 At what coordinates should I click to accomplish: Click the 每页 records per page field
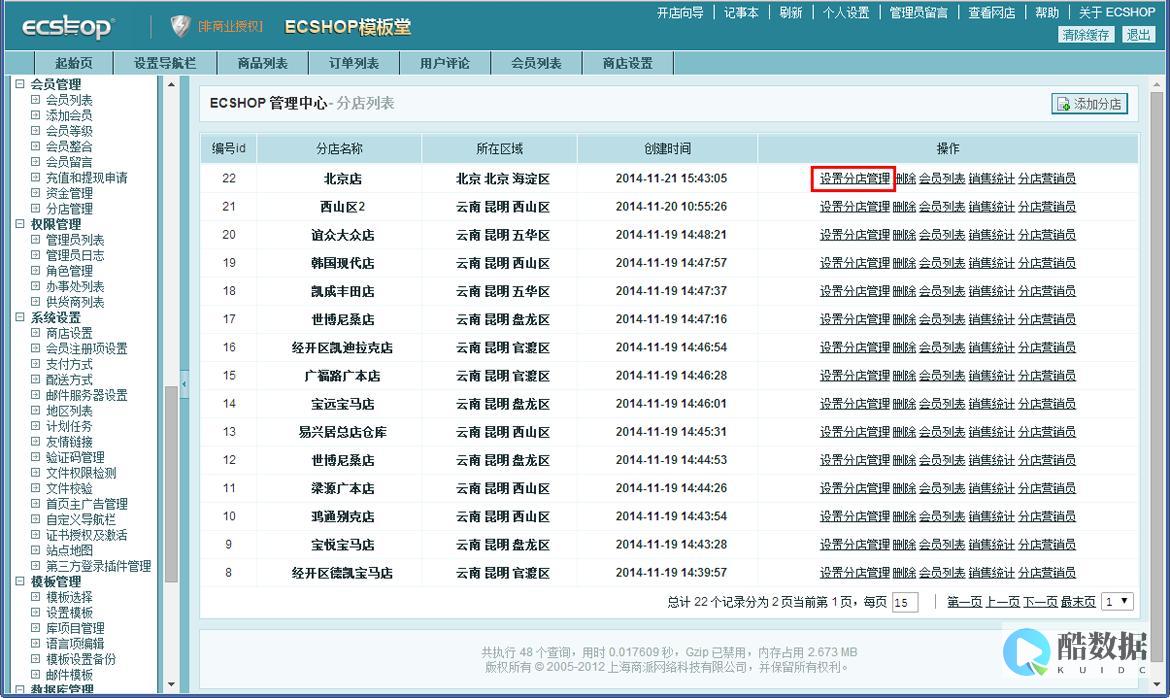click(904, 602)
